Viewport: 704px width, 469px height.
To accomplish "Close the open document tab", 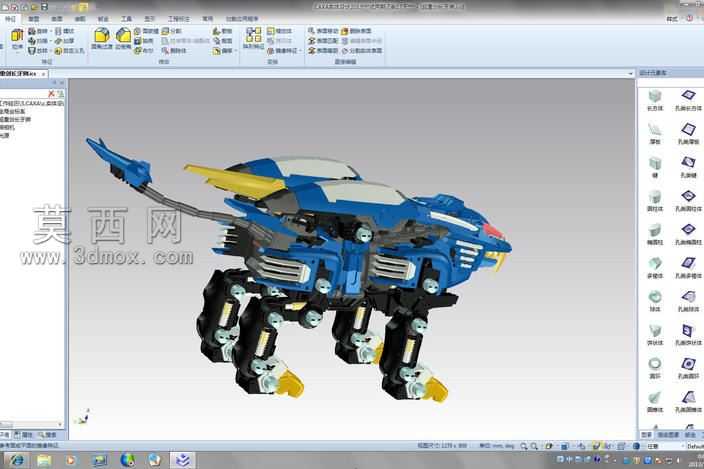I will coord(44,74).
